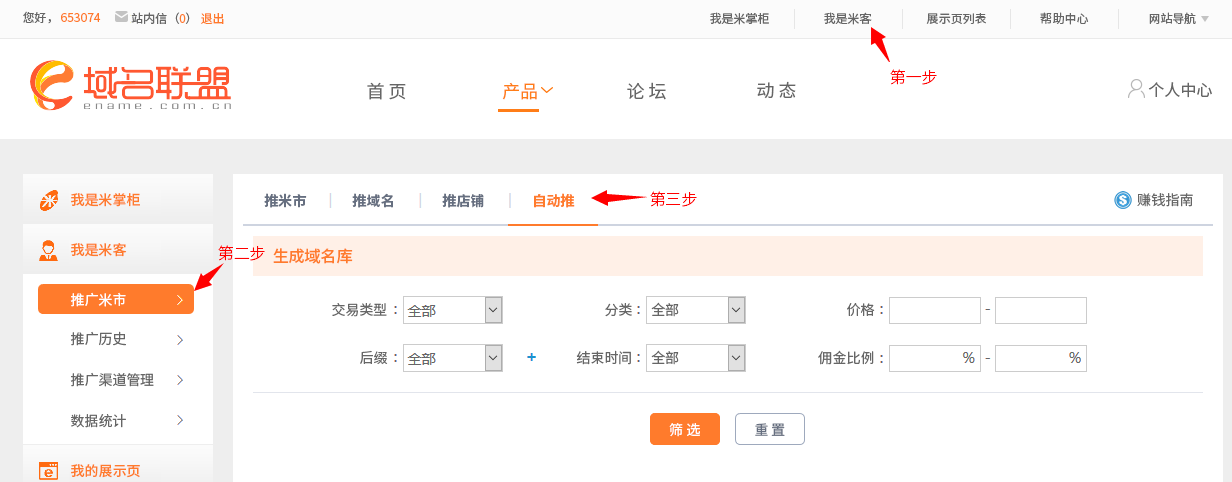Click the orange 筛选 button
1232x482 pixels.
[685, 429]
